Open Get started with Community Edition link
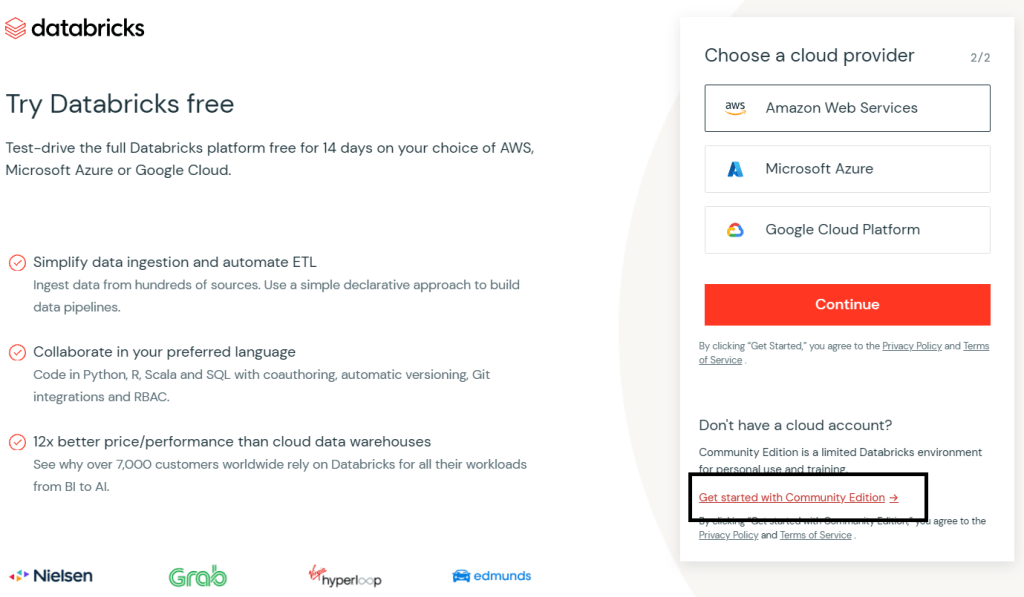1024x597 pixels. (x=798, y=498)
